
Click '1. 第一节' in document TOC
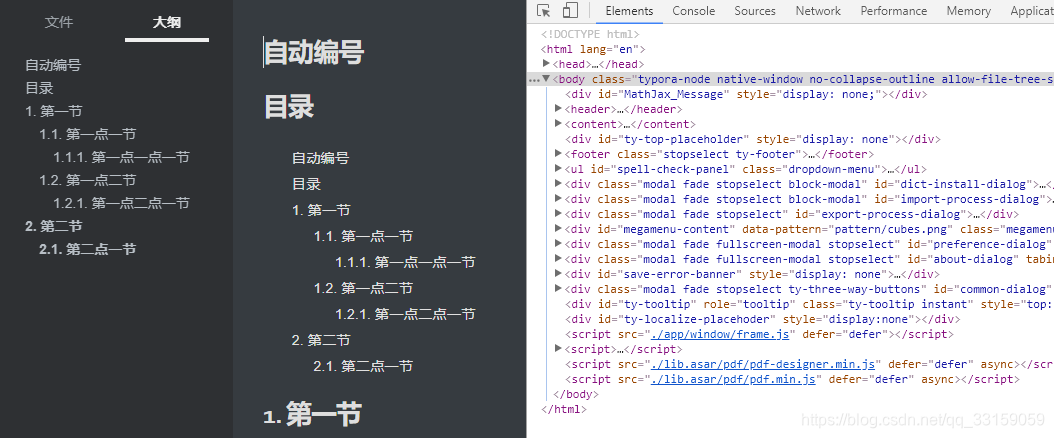[321, 210]
